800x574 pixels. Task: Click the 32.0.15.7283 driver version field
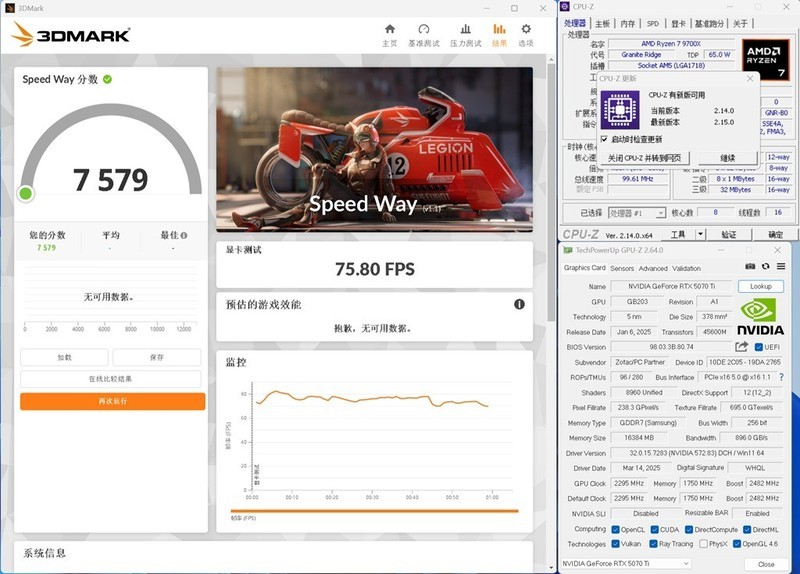pos(696,453)
